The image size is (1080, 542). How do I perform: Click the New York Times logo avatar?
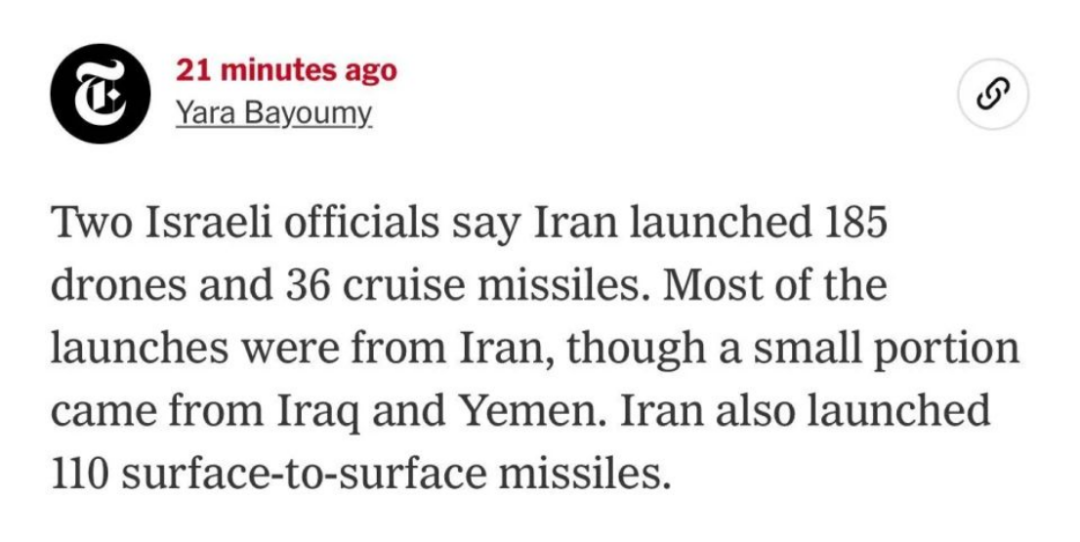(100, 93)
